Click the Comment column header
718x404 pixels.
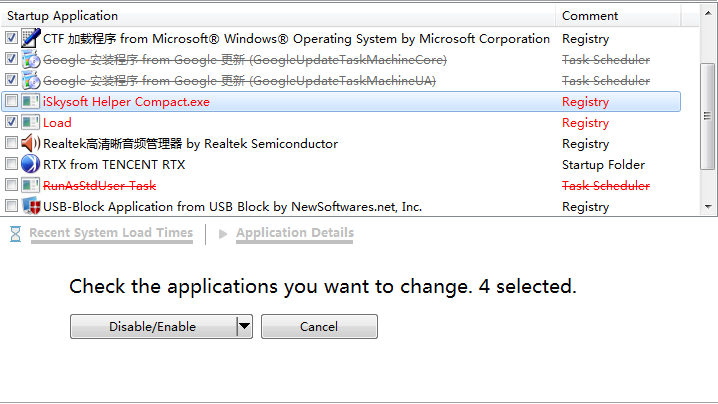click(590, 16)
